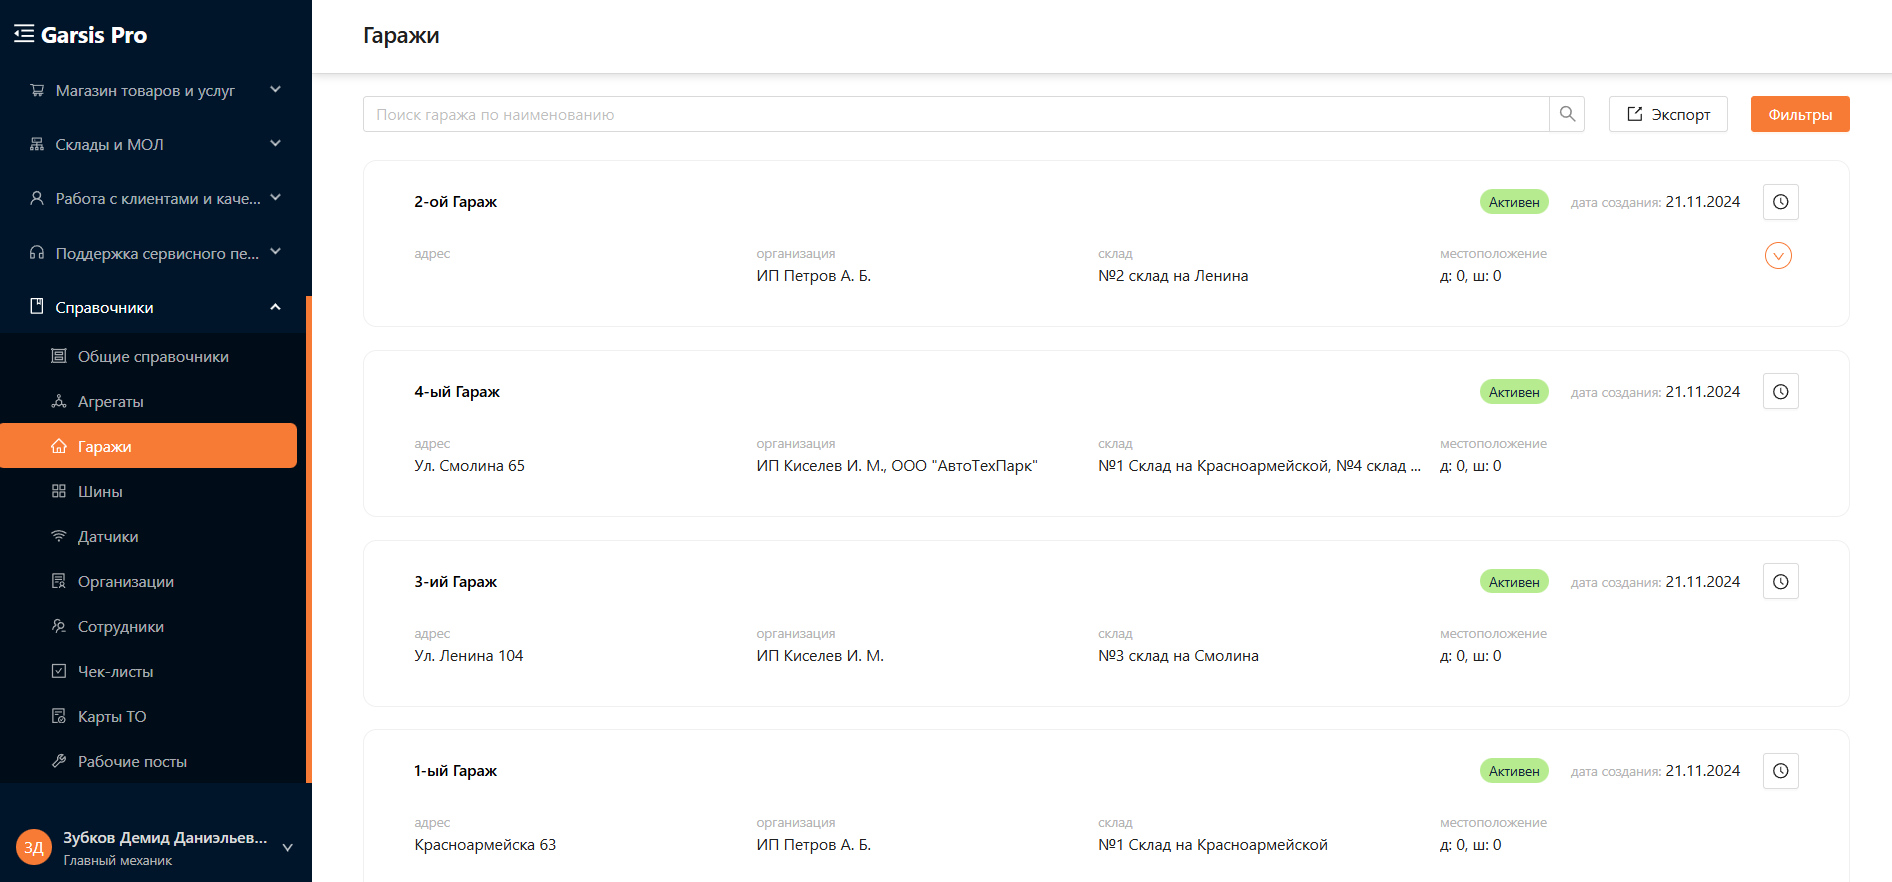The image size is (1892, 882).
Task: Open history clock for 1-ый Гараж
Action: (1781, 771)
